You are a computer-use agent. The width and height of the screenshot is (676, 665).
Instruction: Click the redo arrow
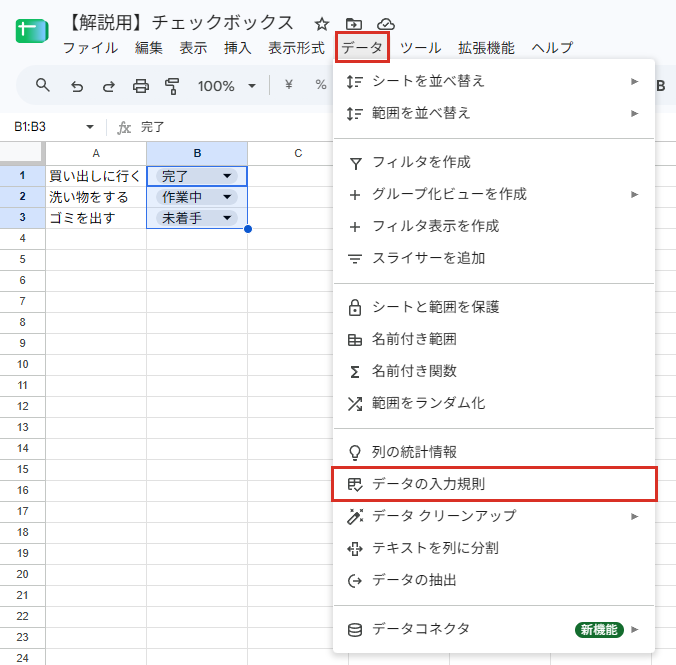(109, 86)
